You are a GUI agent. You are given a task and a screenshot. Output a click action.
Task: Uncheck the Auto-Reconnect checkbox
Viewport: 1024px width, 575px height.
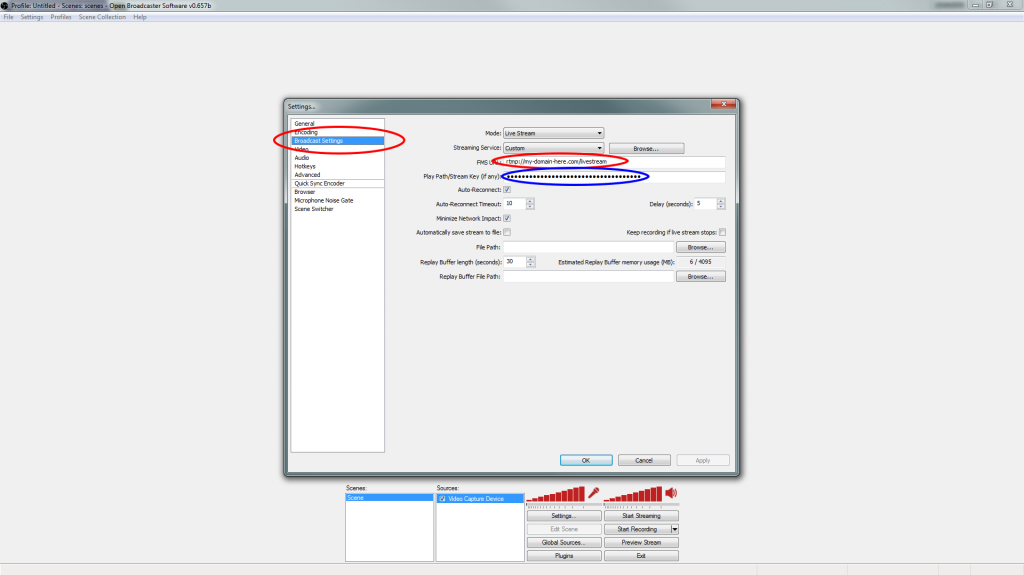[x=507, y=189]
